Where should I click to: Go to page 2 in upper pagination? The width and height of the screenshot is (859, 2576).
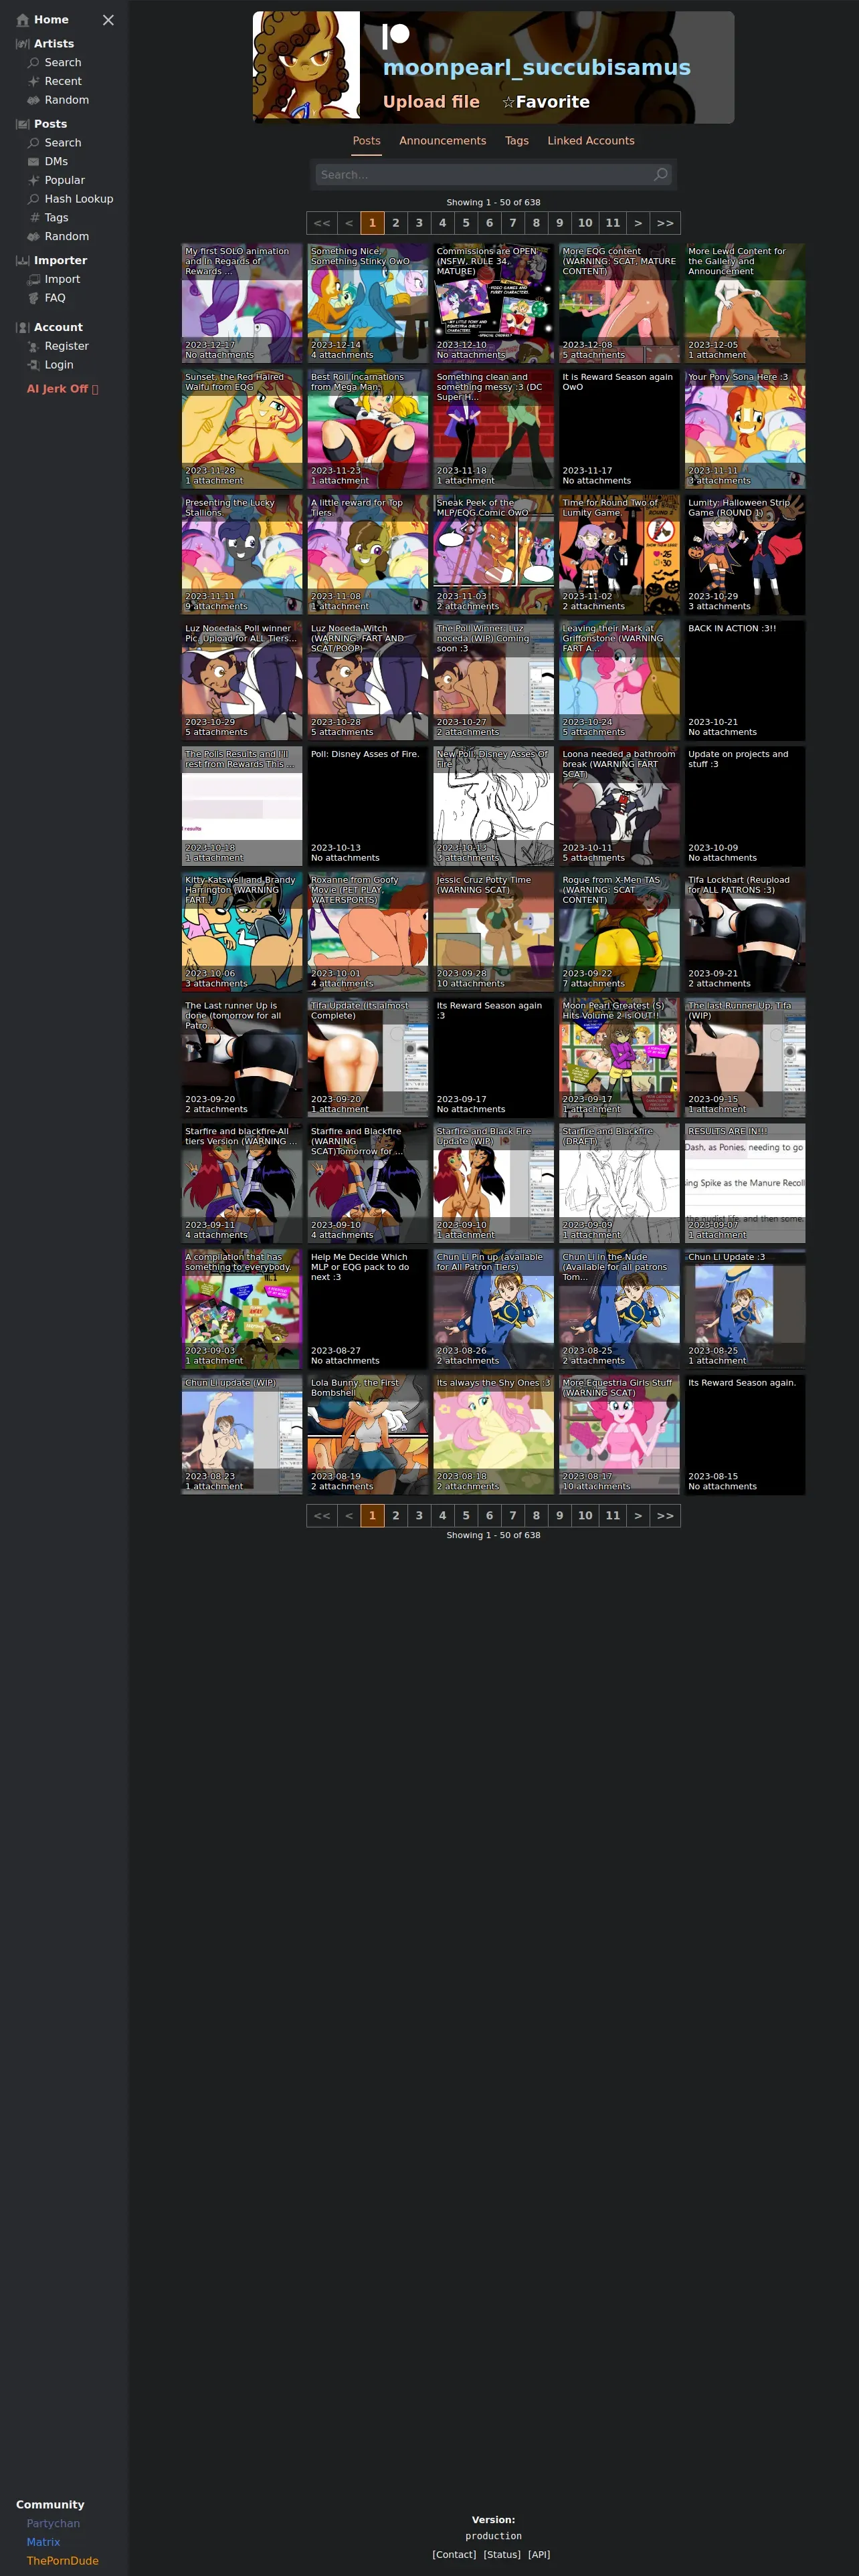click(x=396, y=224)
